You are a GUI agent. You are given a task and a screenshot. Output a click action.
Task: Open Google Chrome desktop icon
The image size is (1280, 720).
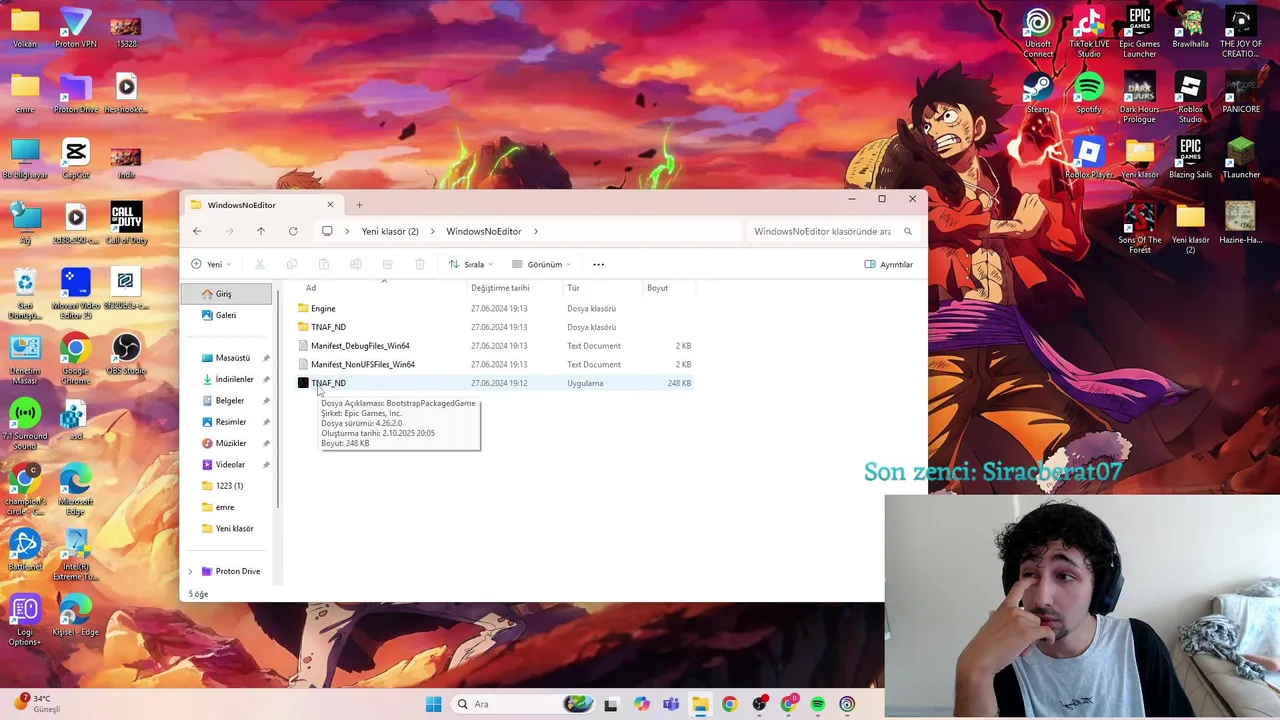(x=75, y=359)
